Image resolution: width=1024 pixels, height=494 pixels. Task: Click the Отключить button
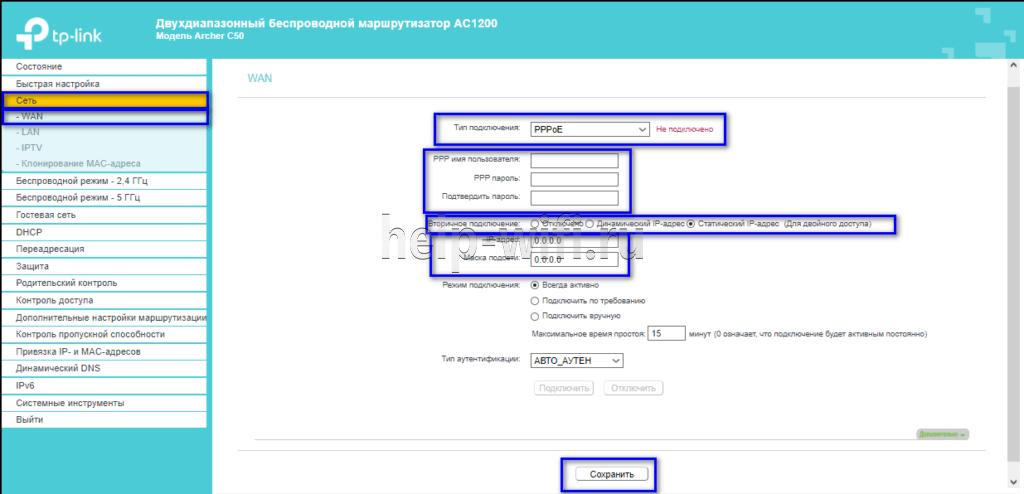point(633,388)
